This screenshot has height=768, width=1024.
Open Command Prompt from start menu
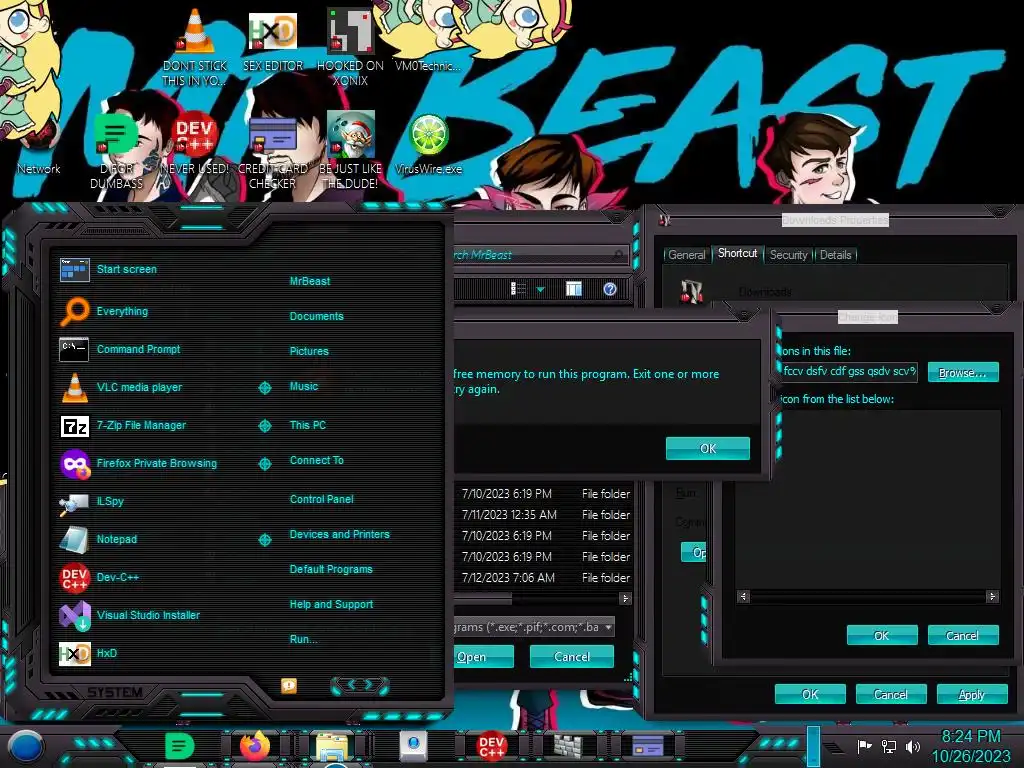click(120, 349)
